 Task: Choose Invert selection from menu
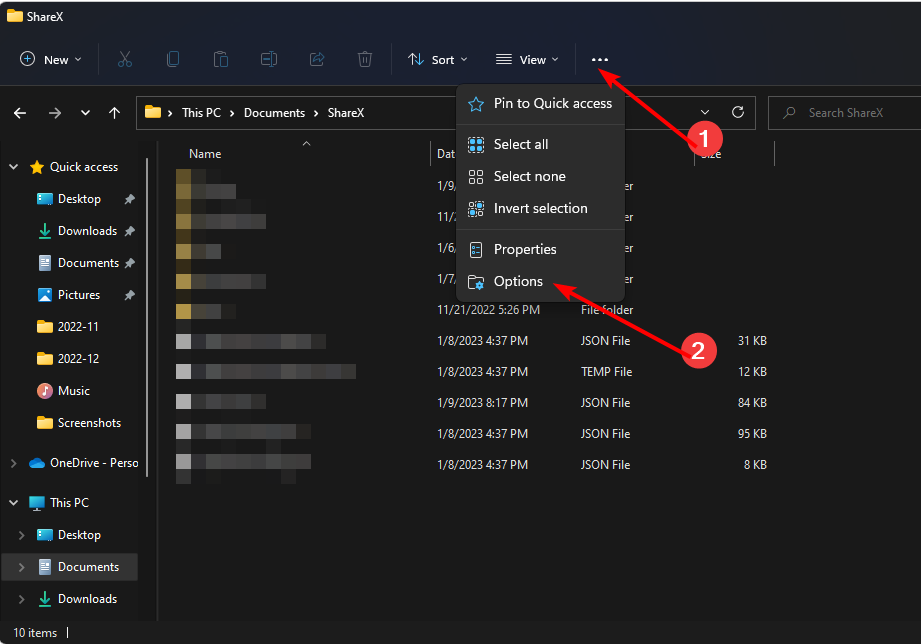[540, 209]
